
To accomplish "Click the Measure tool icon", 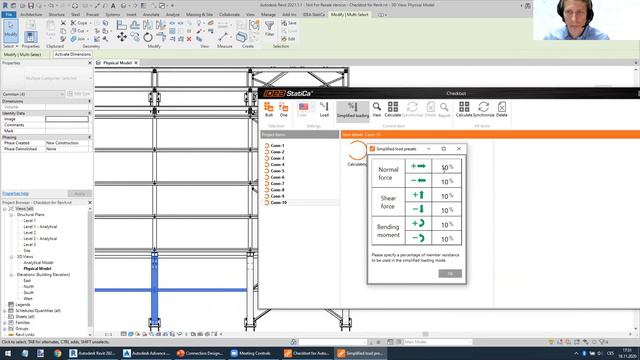I will [223, 37].
